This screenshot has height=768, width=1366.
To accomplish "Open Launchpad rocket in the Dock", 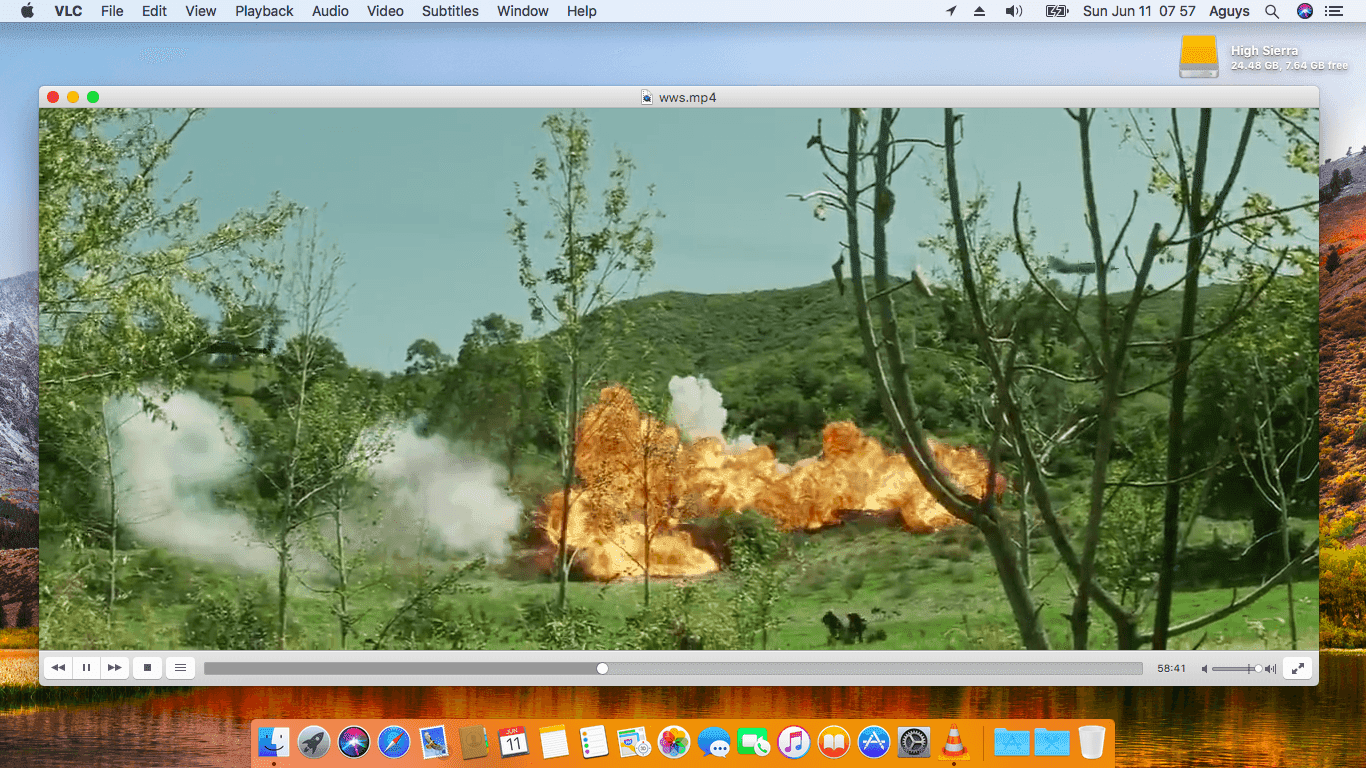I will tap(314, 742).
